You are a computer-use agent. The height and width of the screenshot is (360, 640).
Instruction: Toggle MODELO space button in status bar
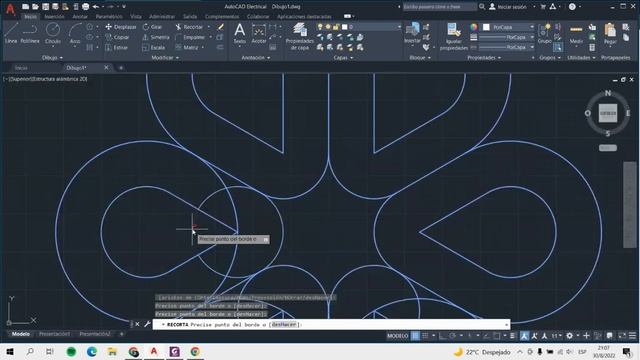pyautogui.click(x=398, y=336)
